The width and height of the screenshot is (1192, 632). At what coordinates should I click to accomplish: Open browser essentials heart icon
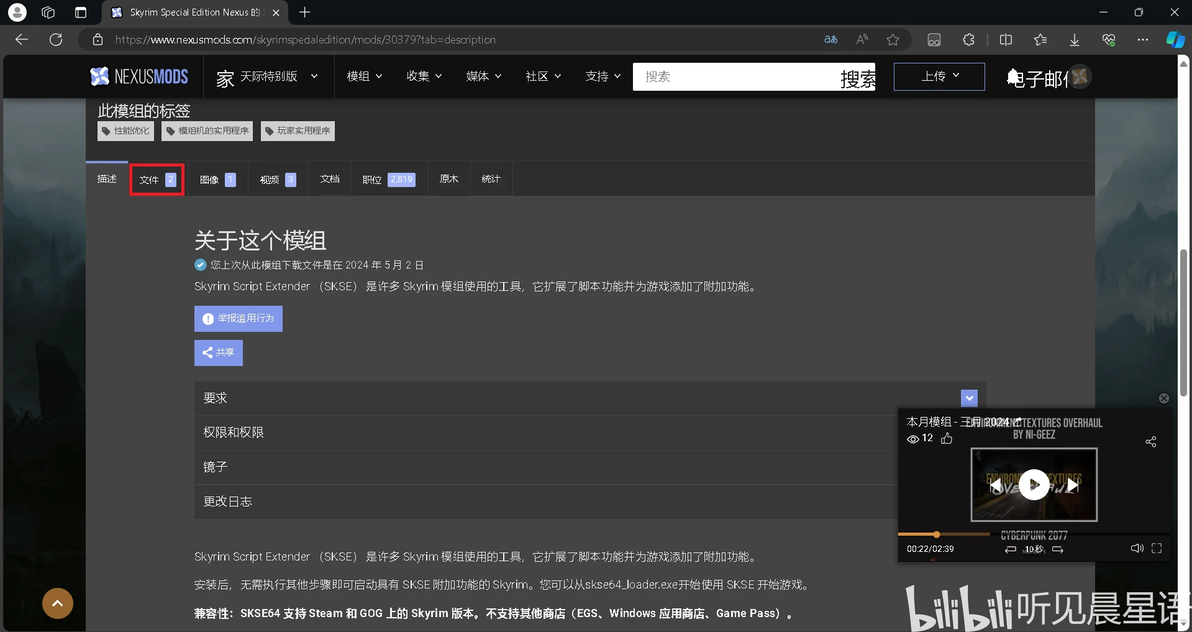click(x=1108, y=40)
